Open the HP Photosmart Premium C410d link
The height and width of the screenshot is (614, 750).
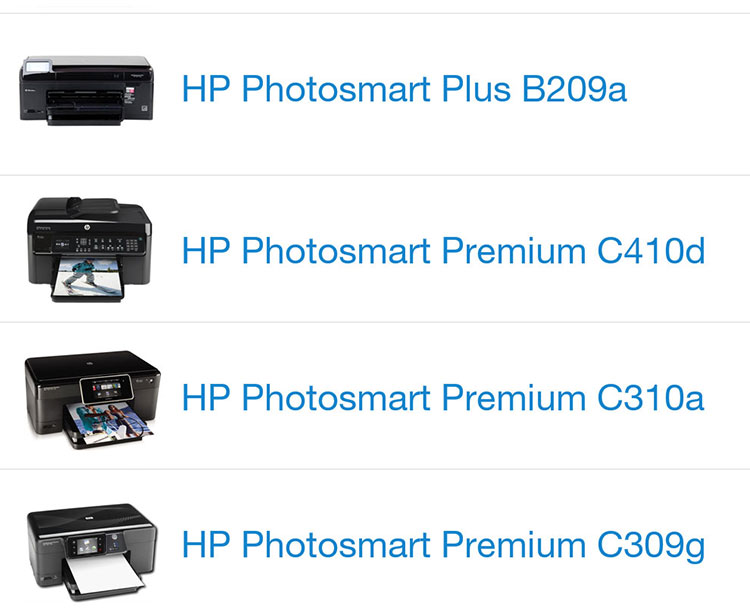(x=443, y=251)
